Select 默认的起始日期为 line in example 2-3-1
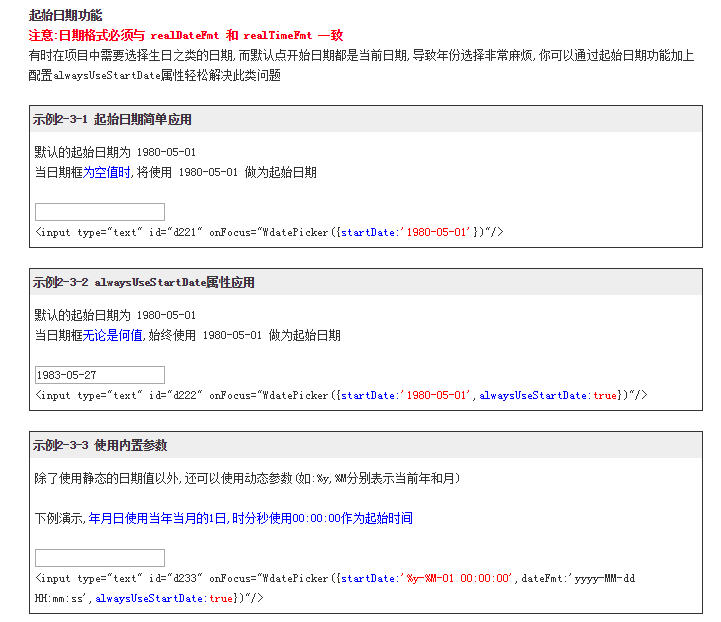721x622 pixels. pos(115,152)
